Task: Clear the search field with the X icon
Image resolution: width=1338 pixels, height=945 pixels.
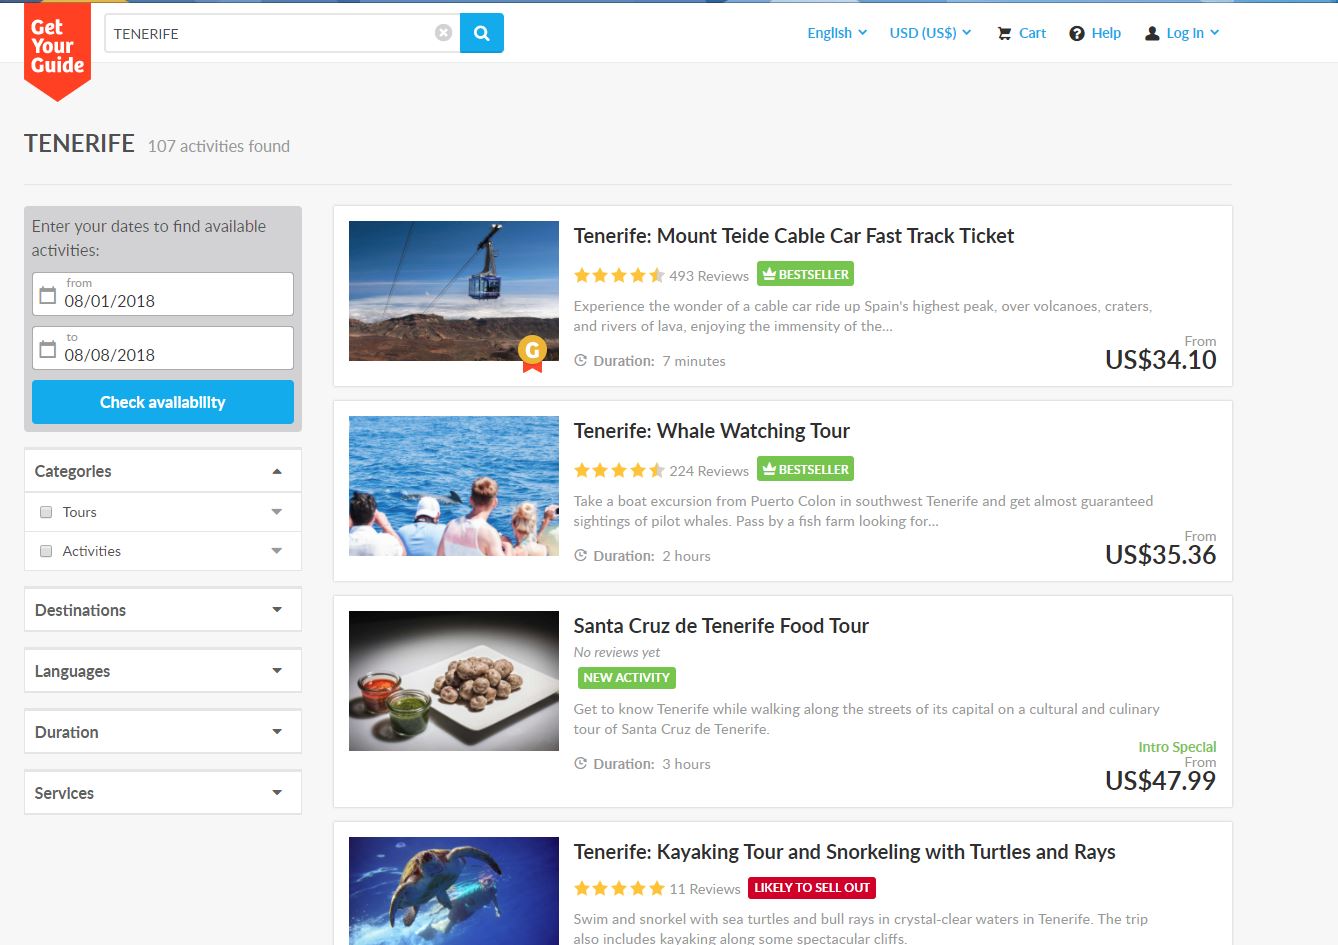Action: click(443, 33)
